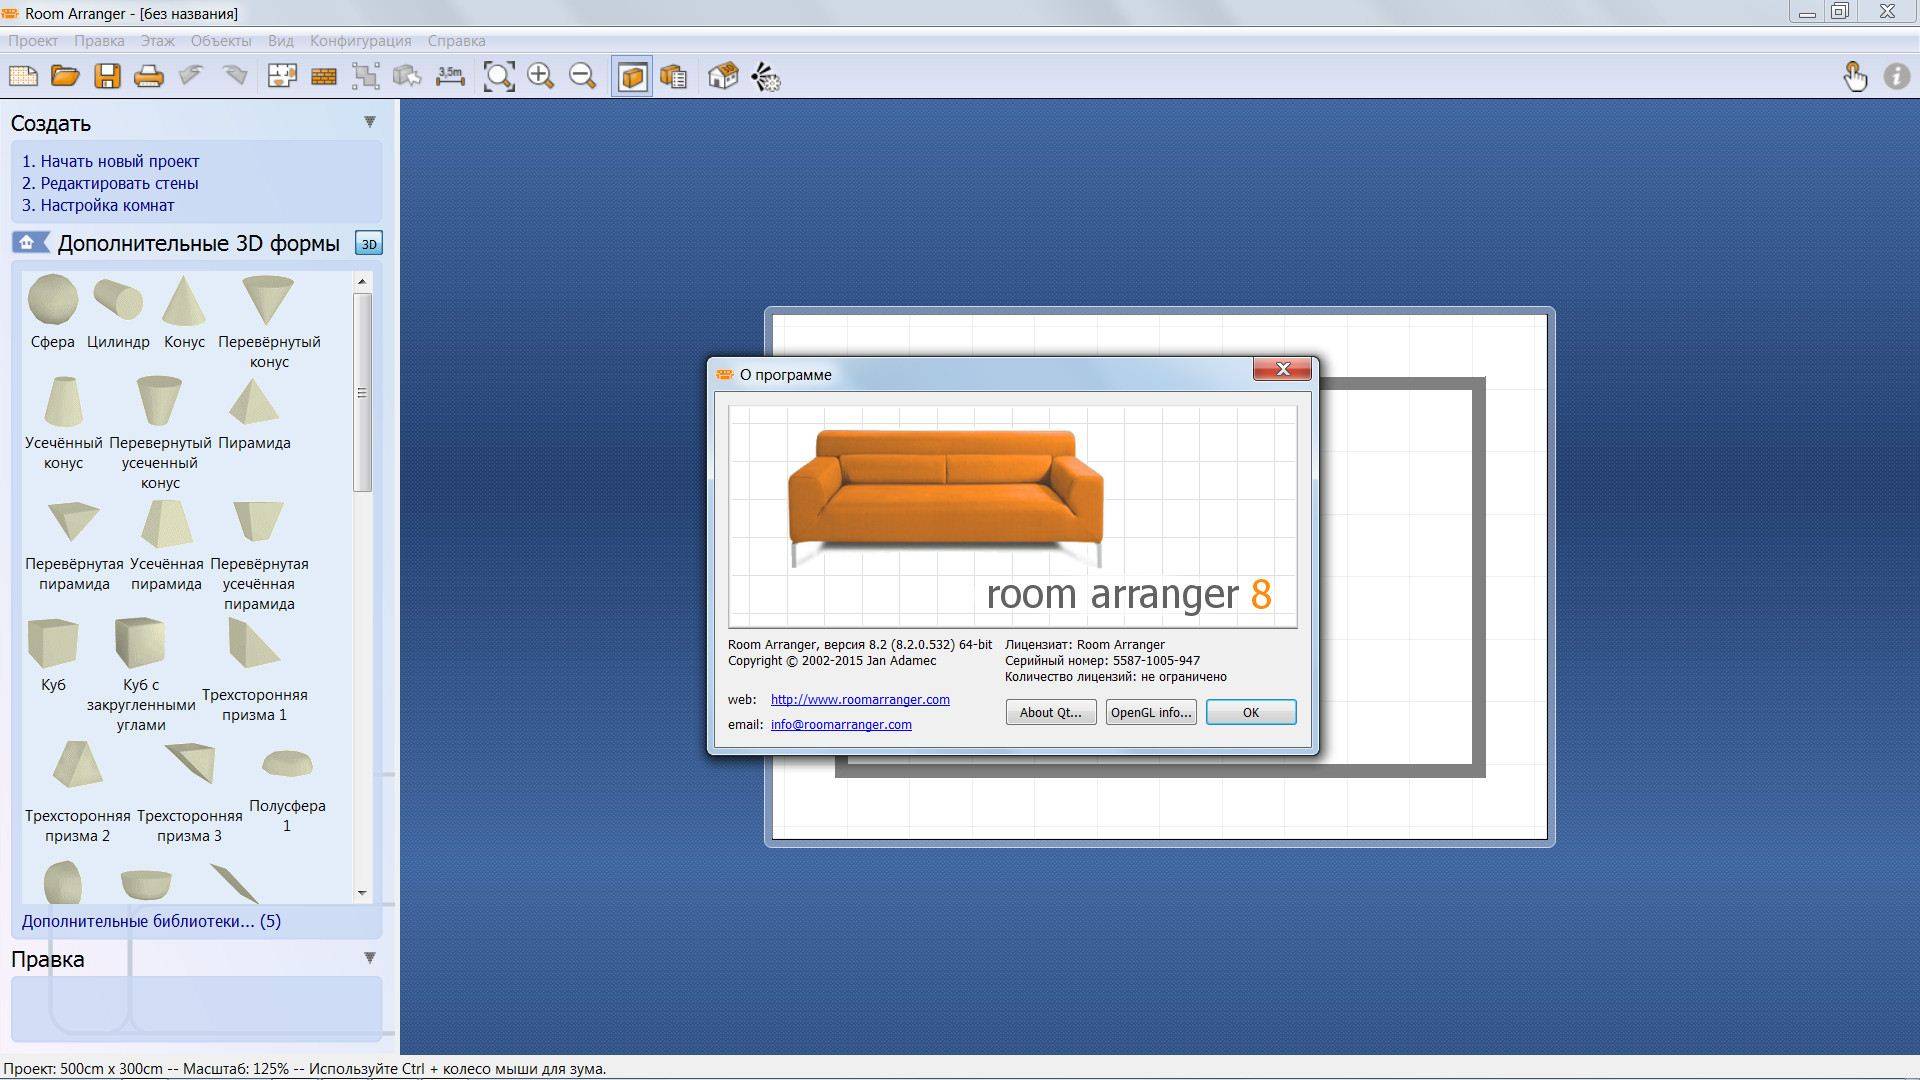Image resolution: width=1920 pixels, height=1080 pixels.
Task: Open the Проект menu
Action: 33,41
